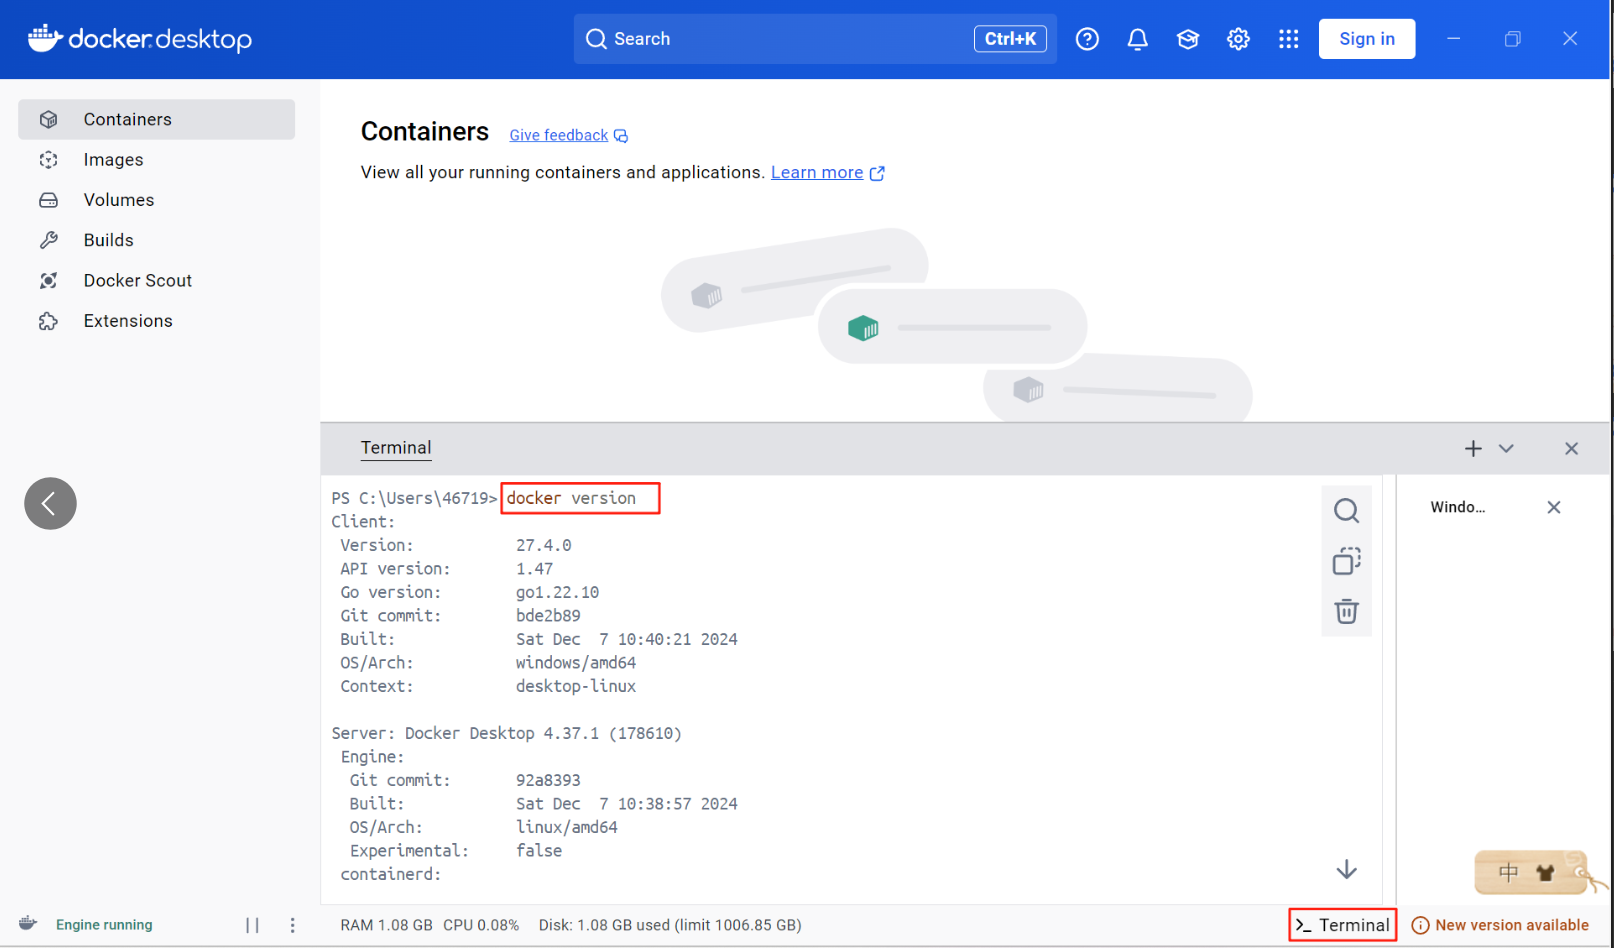Click the Containers cube icon
1614x948 pixels.
48,119
